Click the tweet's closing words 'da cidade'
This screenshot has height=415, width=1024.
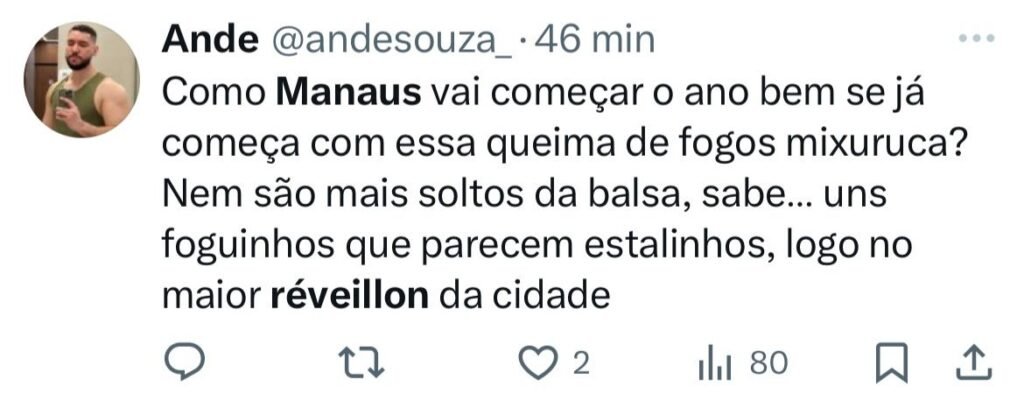pos(524,297)
